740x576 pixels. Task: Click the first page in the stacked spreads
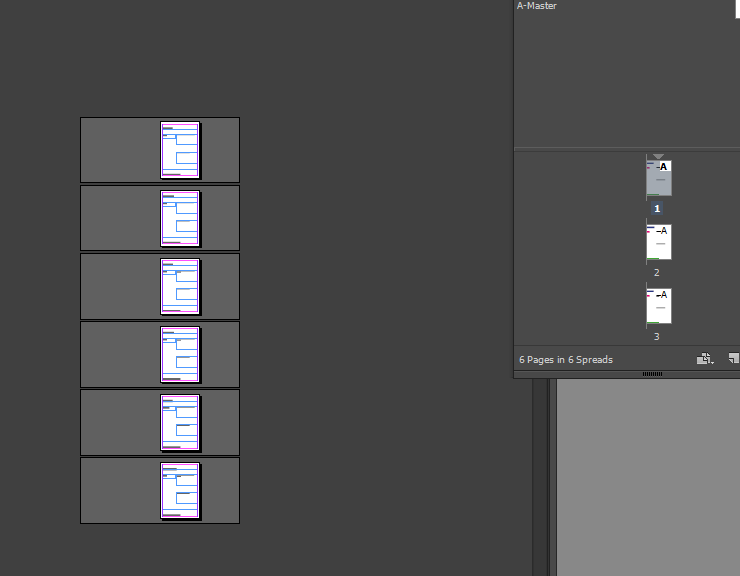point(180,150)
